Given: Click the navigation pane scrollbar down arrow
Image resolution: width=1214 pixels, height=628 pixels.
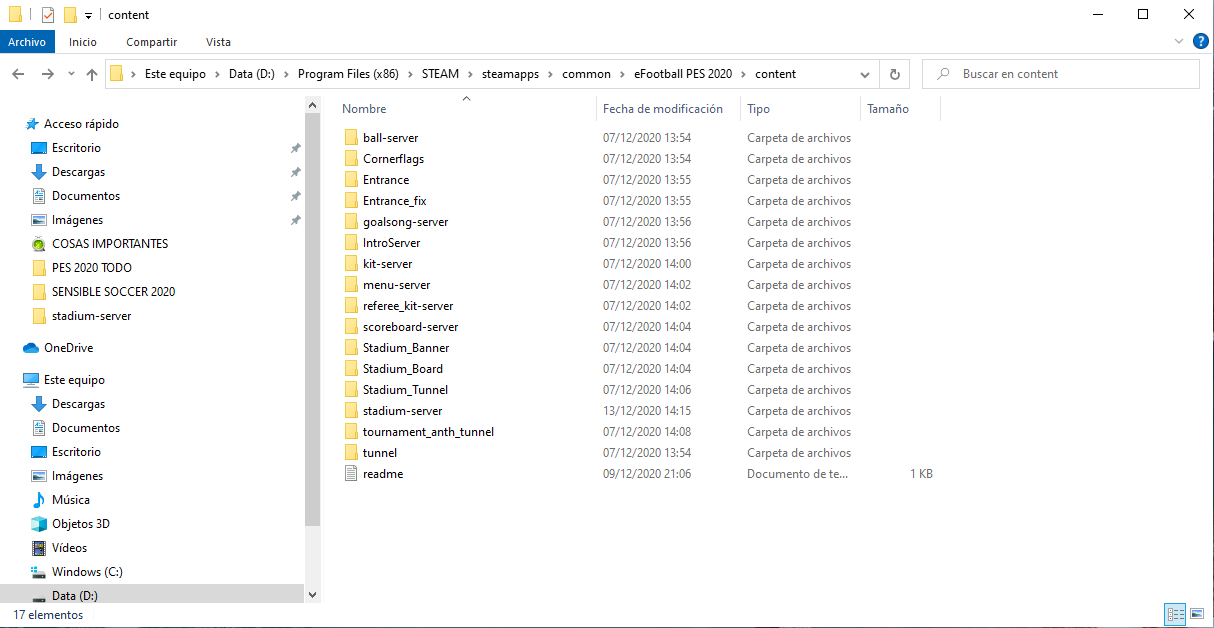Looking at the screenshot, I should (x=312, y=594).
